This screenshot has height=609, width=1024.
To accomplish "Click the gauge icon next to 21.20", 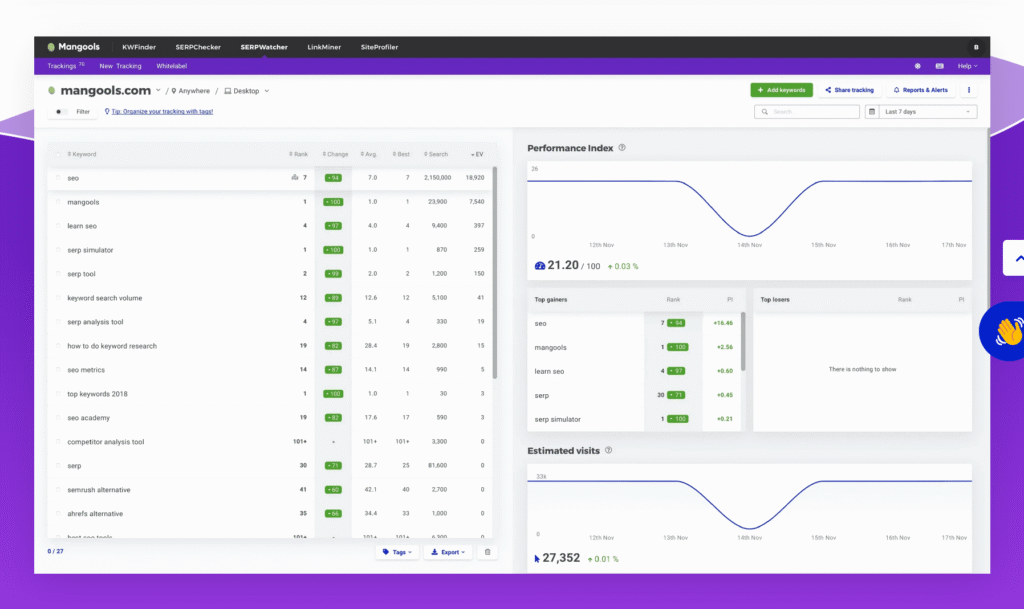I will tap(539, 266).
